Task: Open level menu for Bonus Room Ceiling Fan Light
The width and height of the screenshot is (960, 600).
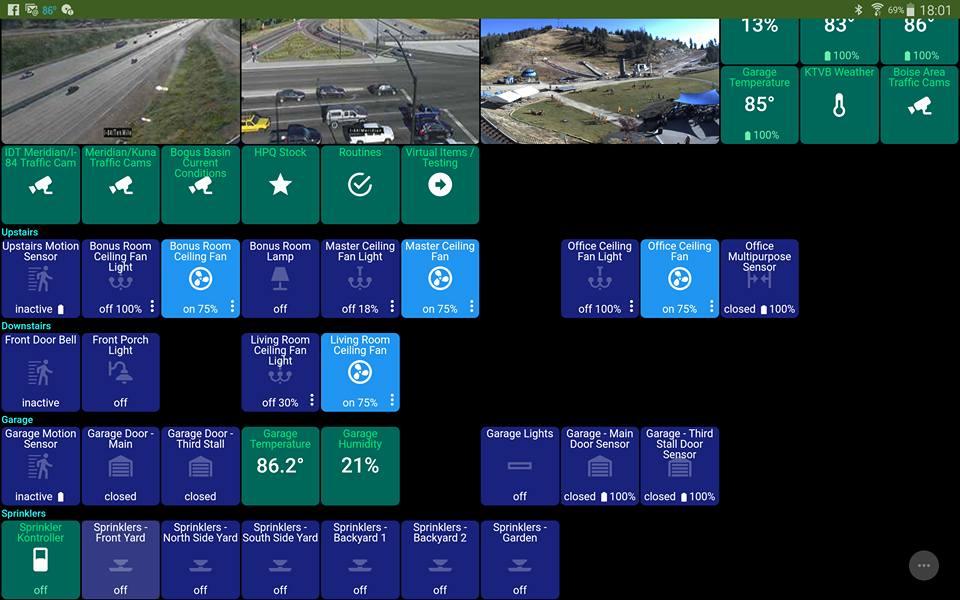Action: point(152,306)
